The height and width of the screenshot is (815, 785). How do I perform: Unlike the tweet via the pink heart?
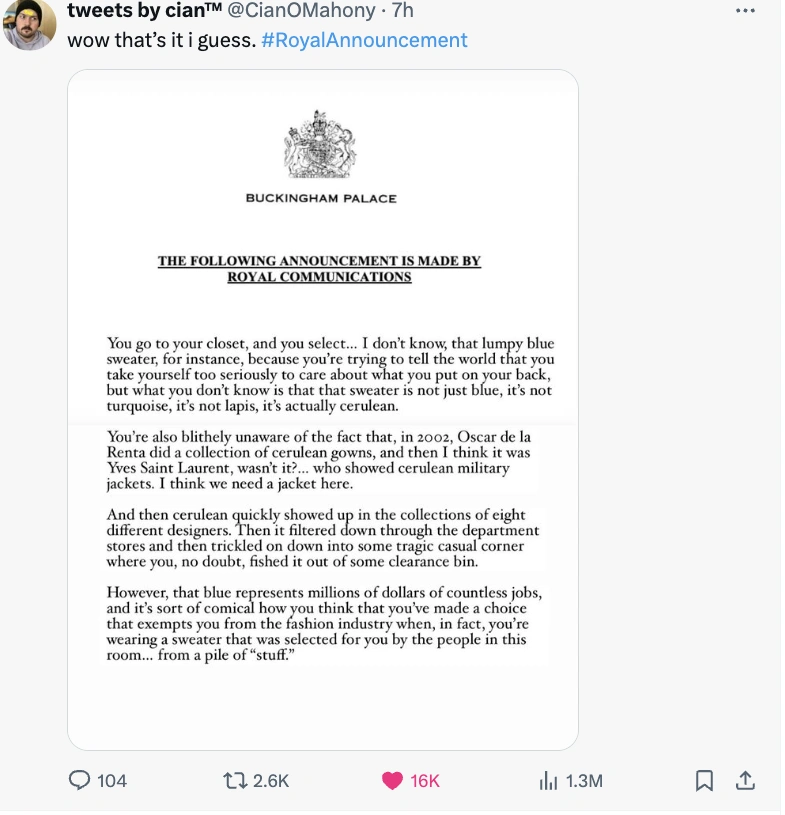tap(393, 780)
